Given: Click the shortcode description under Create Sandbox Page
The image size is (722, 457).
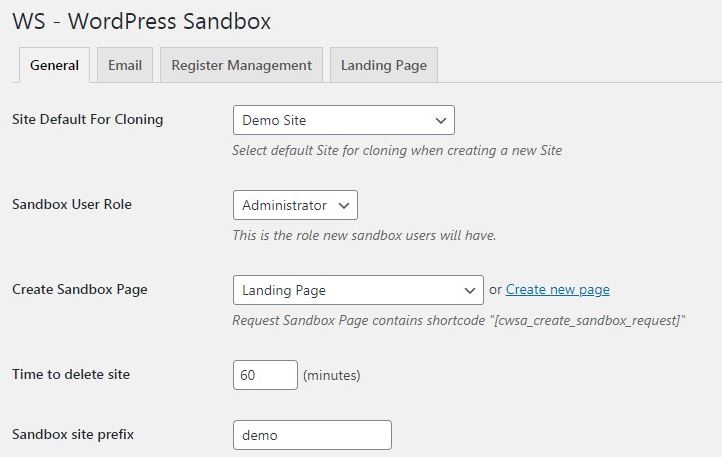Looking at the screenshot, I should (459, 320).
